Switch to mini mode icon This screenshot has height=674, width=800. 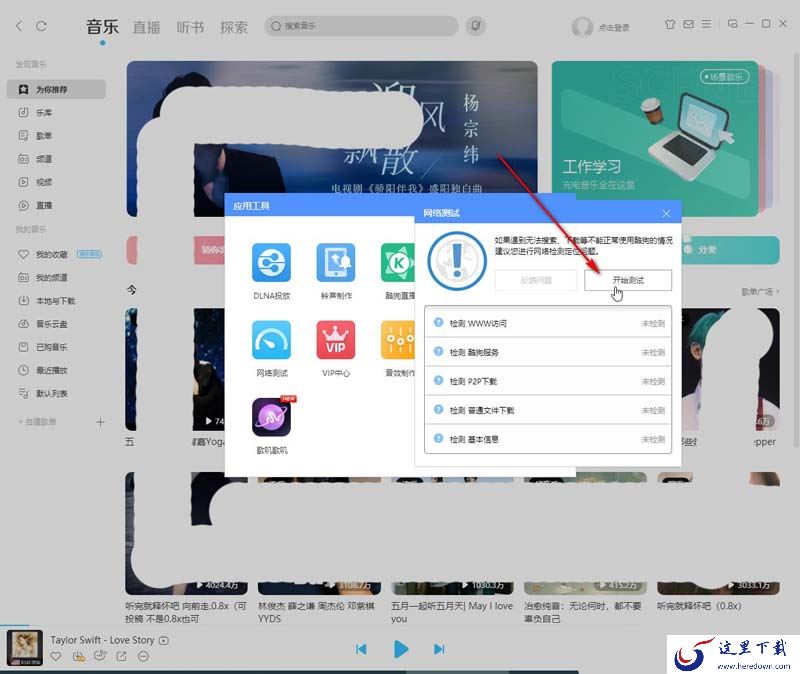733,24
